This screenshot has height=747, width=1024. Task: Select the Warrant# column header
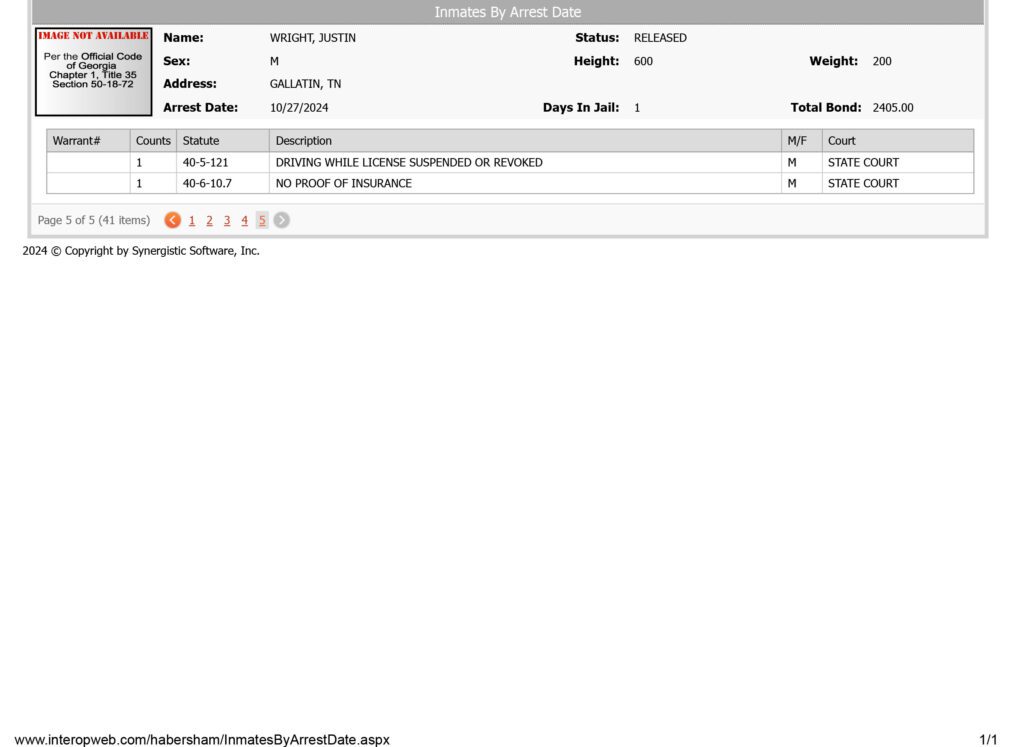click(x=88, y=140)
